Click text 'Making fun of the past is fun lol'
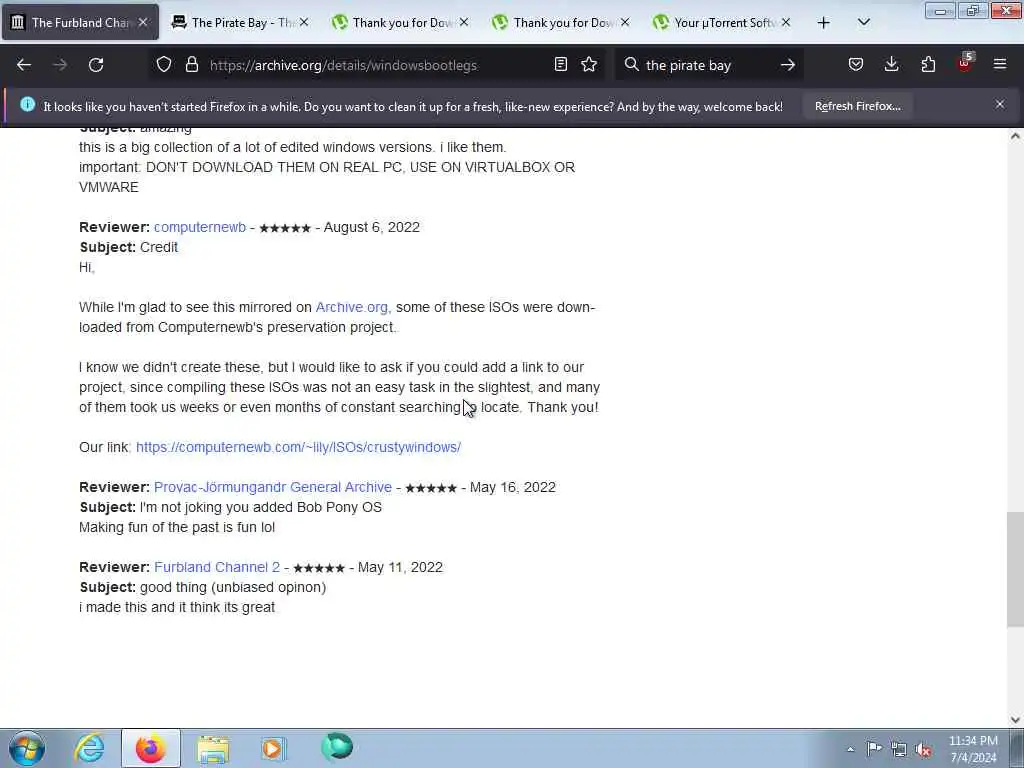 click(177, 527)
